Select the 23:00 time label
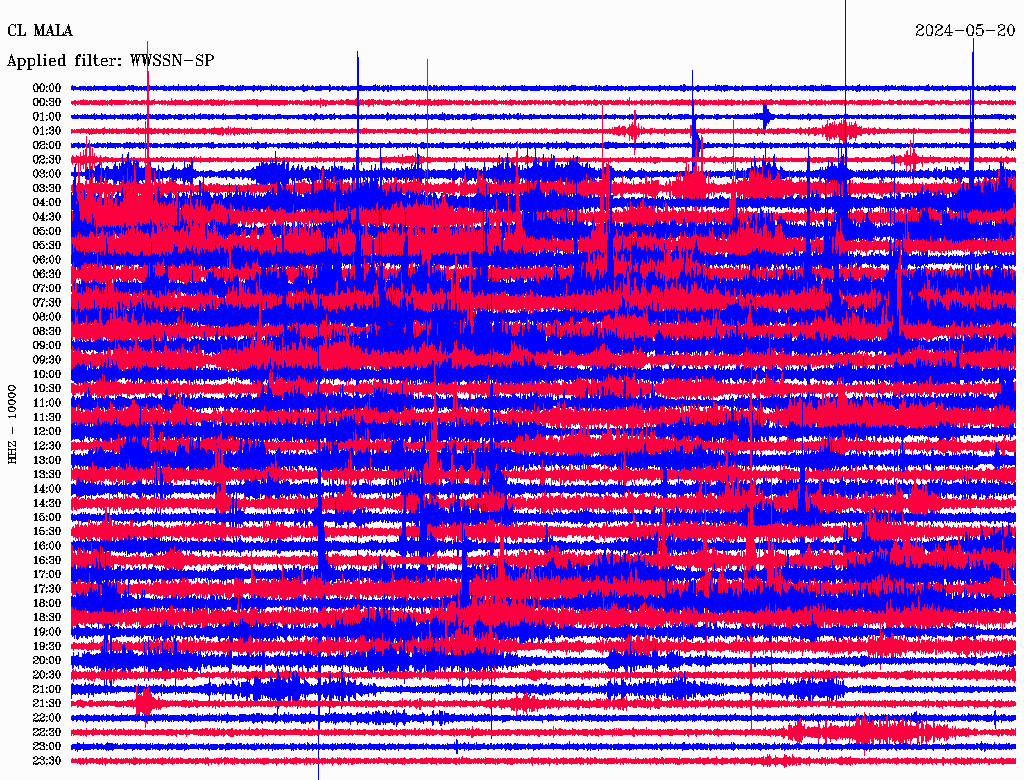This screenshot has height=780, width=1024. click(x=47, y=747)
